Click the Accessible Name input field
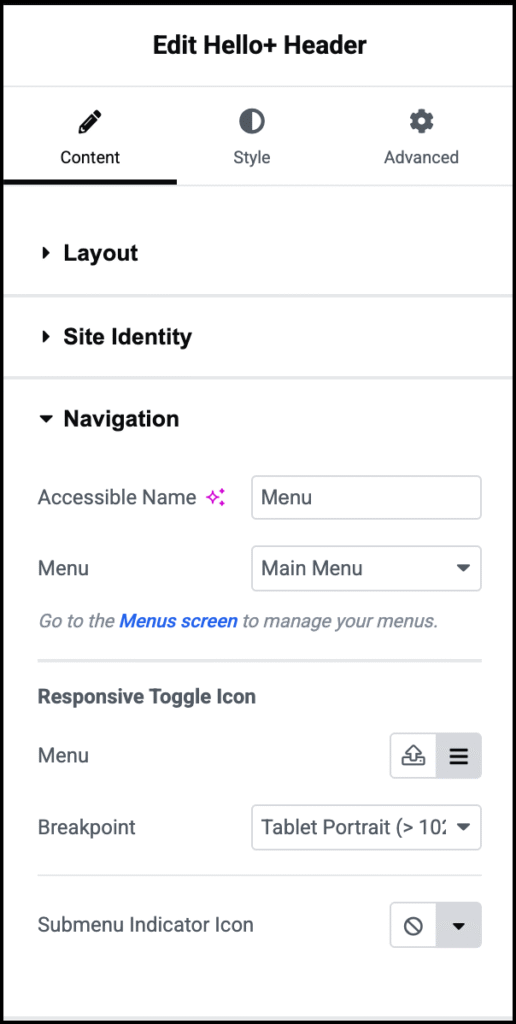Viewport: 516px width, 1024px height. click(366, 498)
